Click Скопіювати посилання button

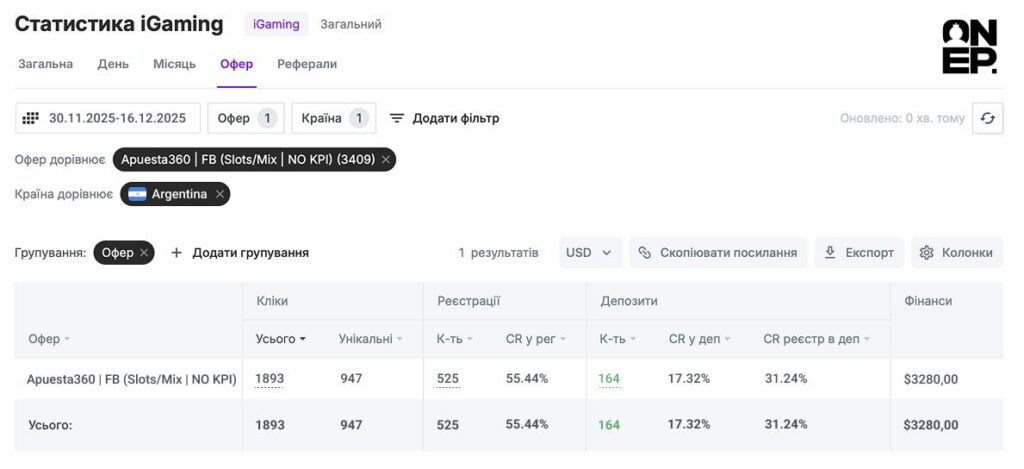coord(718,253)
